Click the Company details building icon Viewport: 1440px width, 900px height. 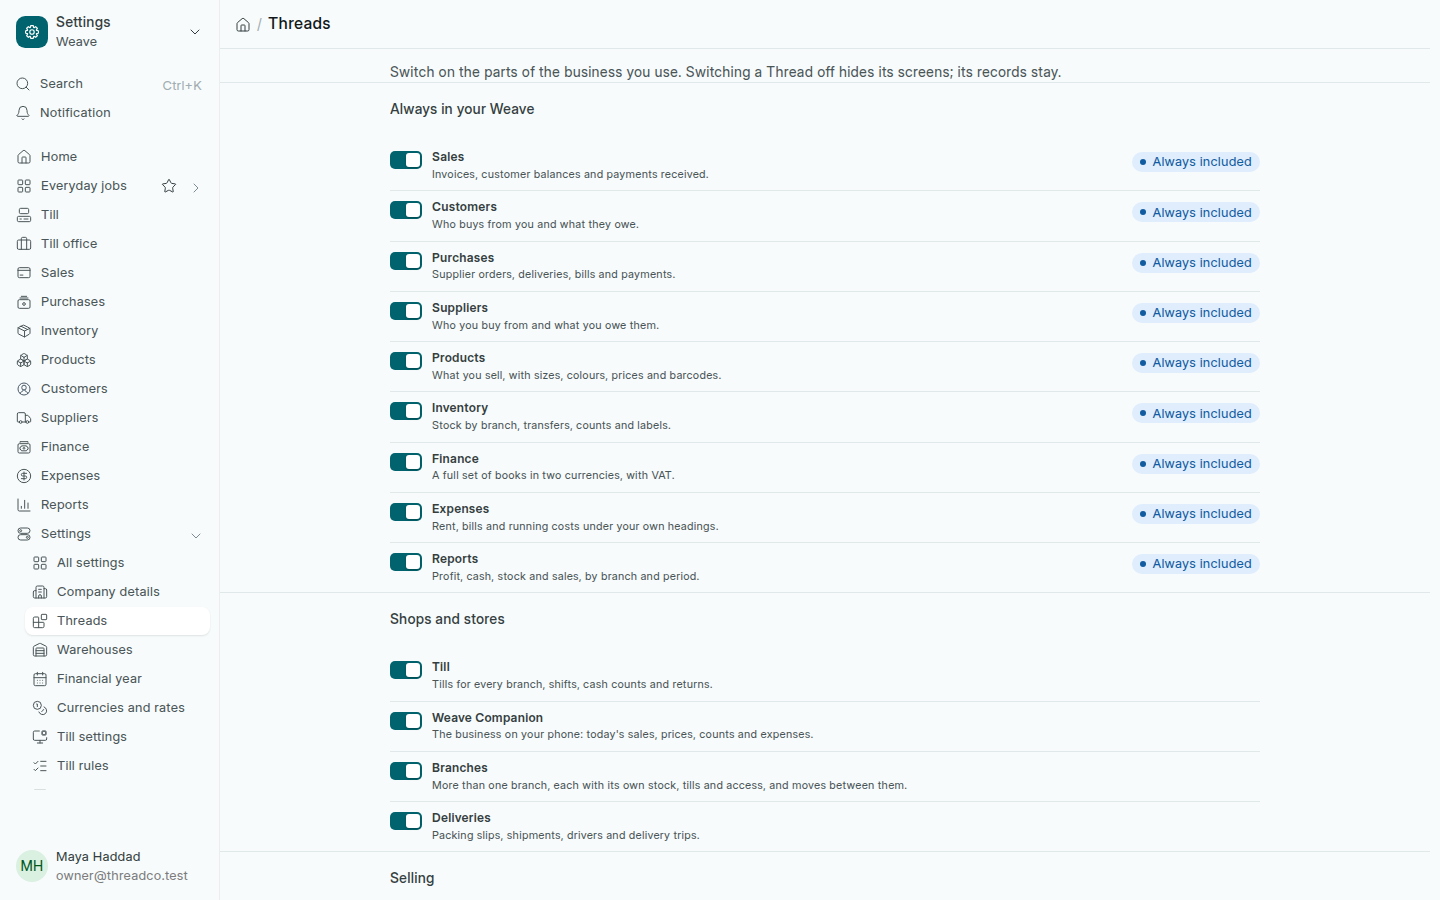(x=40, y=592)
